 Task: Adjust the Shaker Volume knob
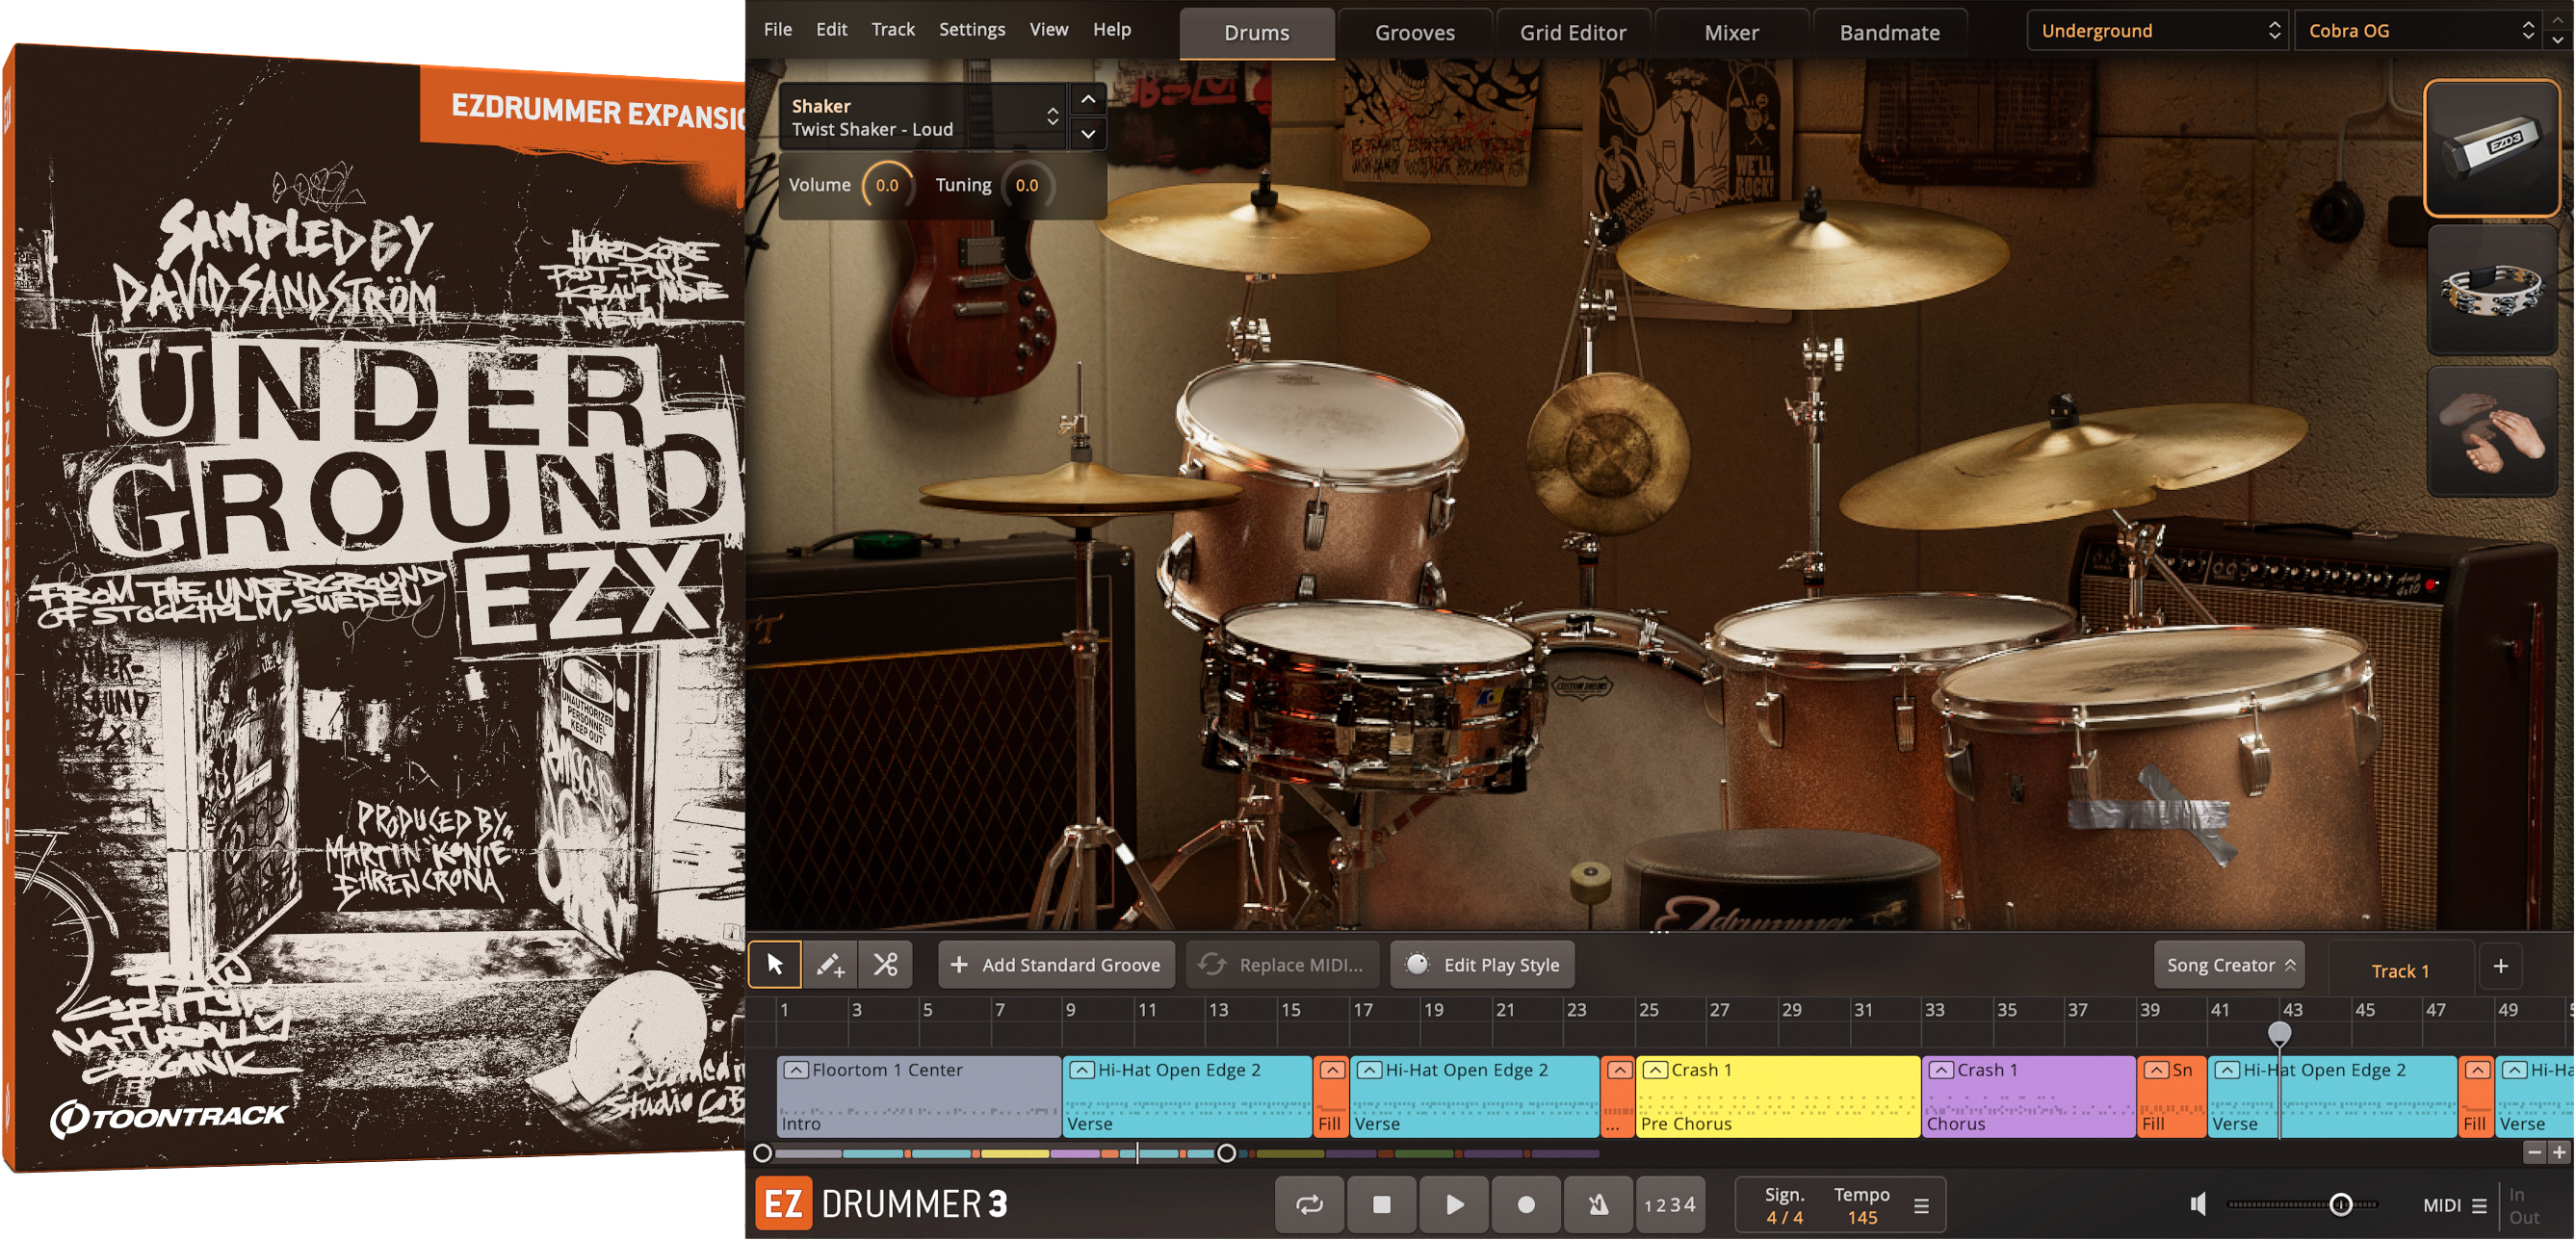coord(887,185)
